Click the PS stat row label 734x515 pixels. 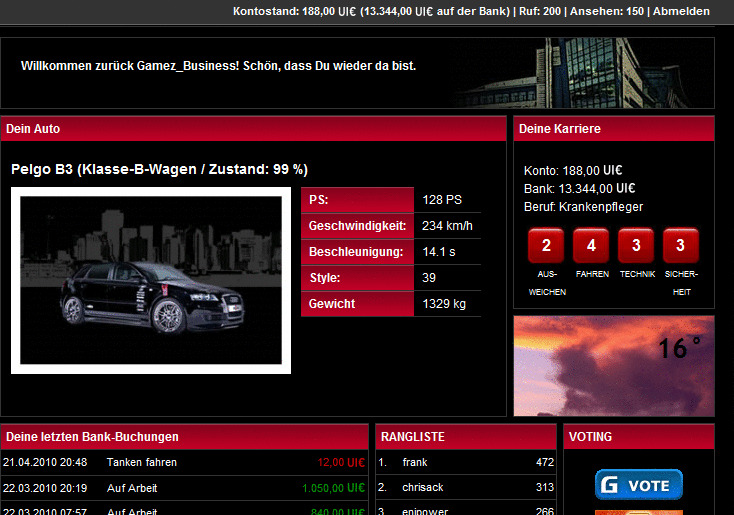point(356,200)
